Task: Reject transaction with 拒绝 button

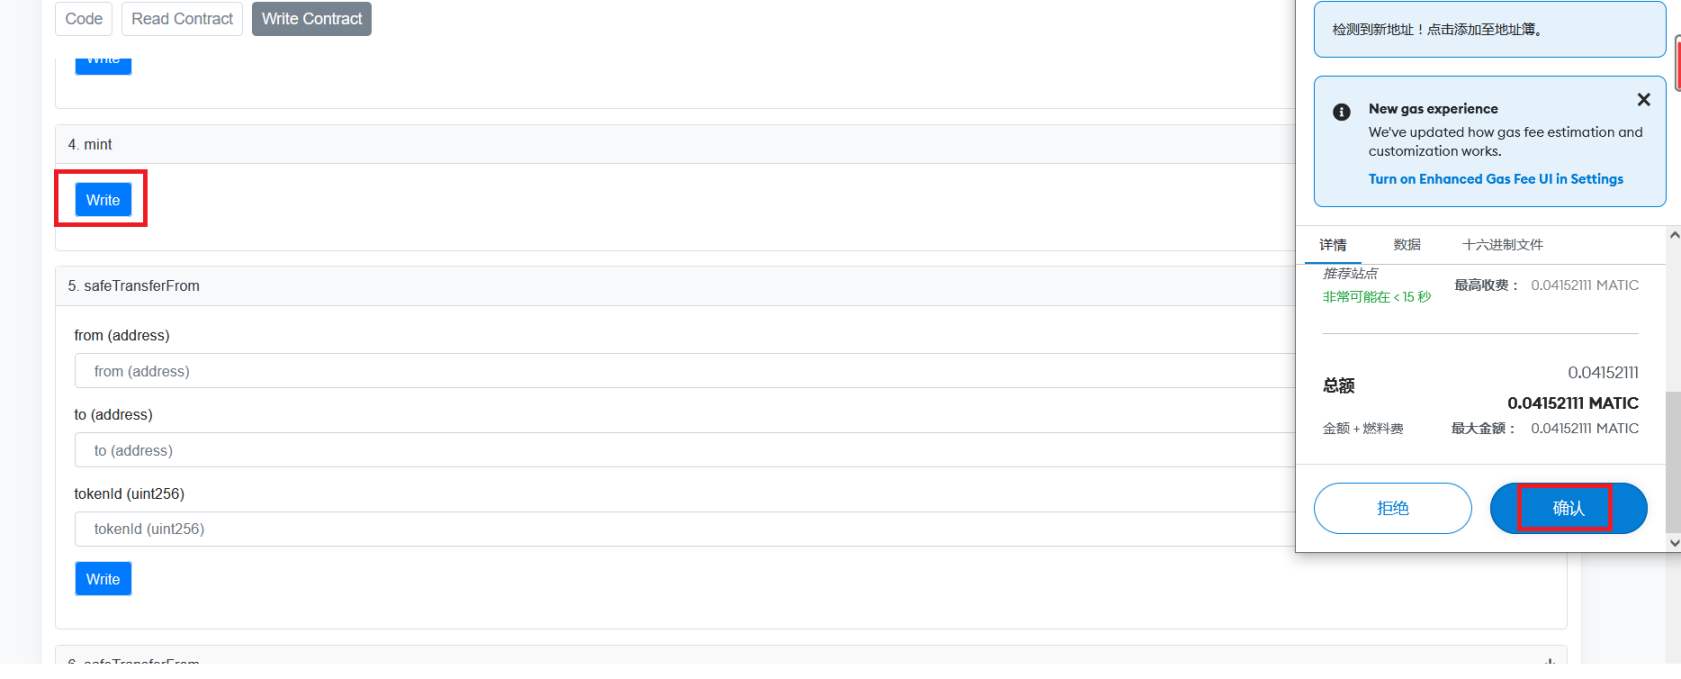Action: (1392, 508)
